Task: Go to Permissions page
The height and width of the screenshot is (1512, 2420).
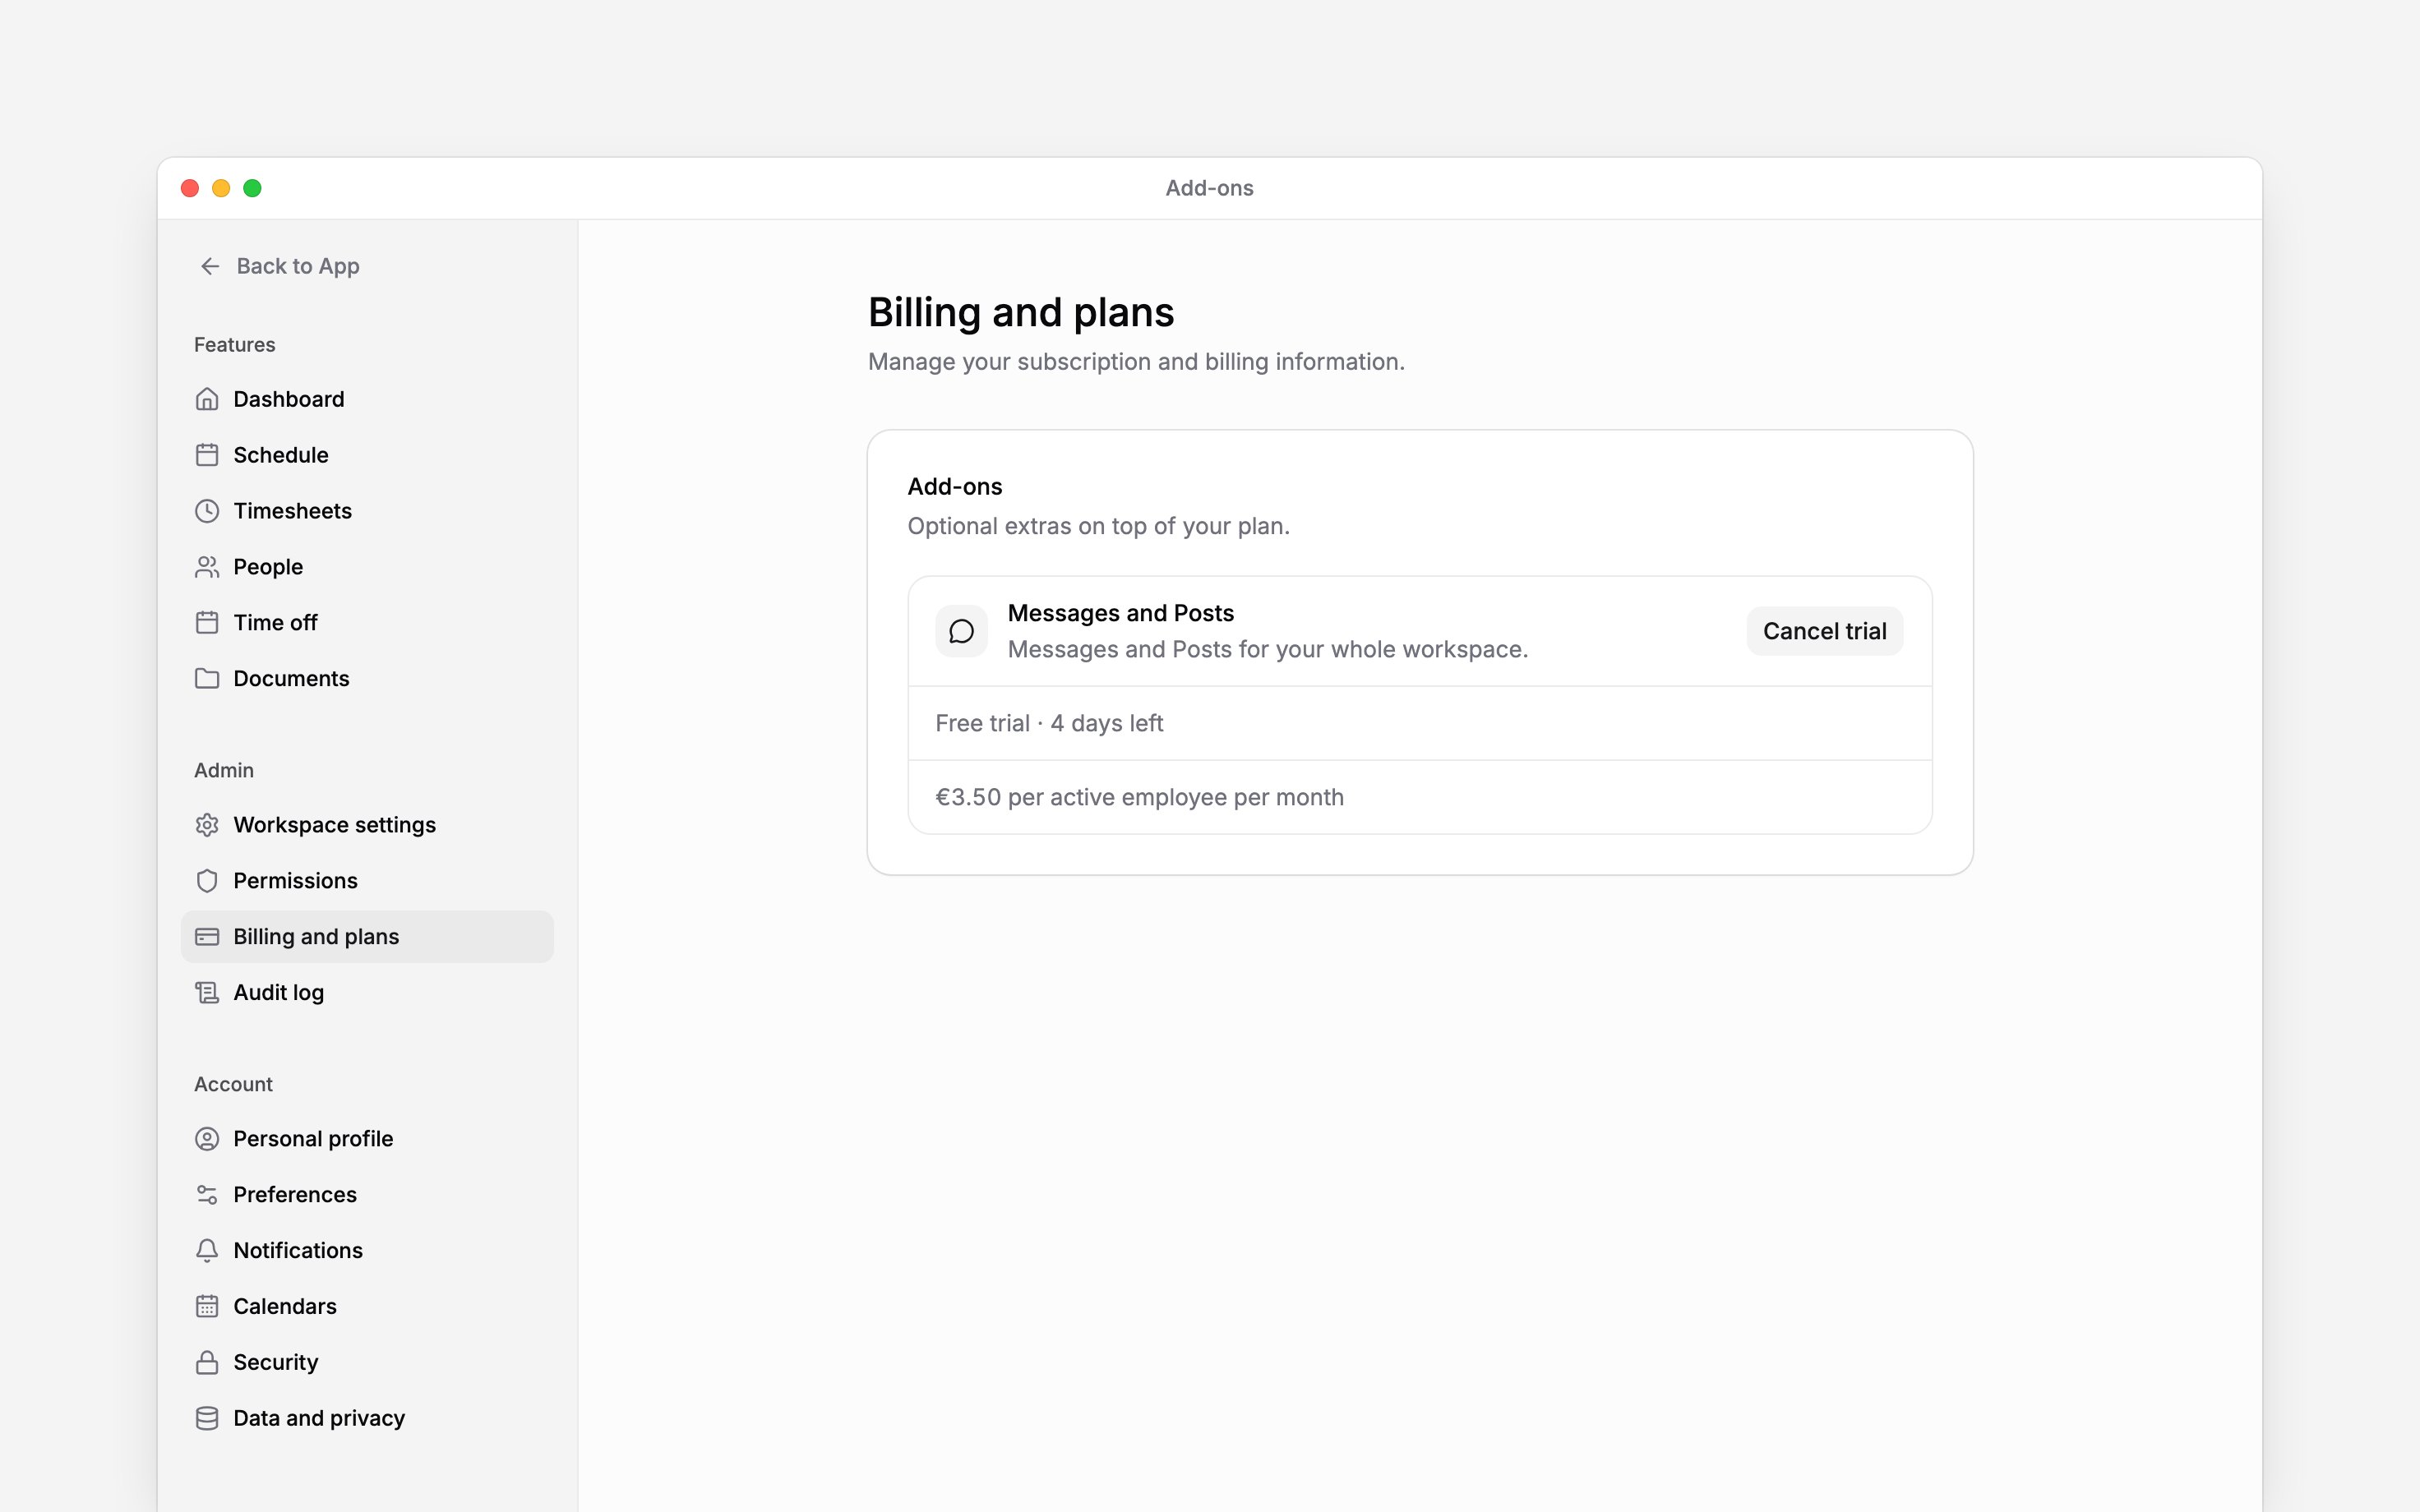Action: coord(367,881)
